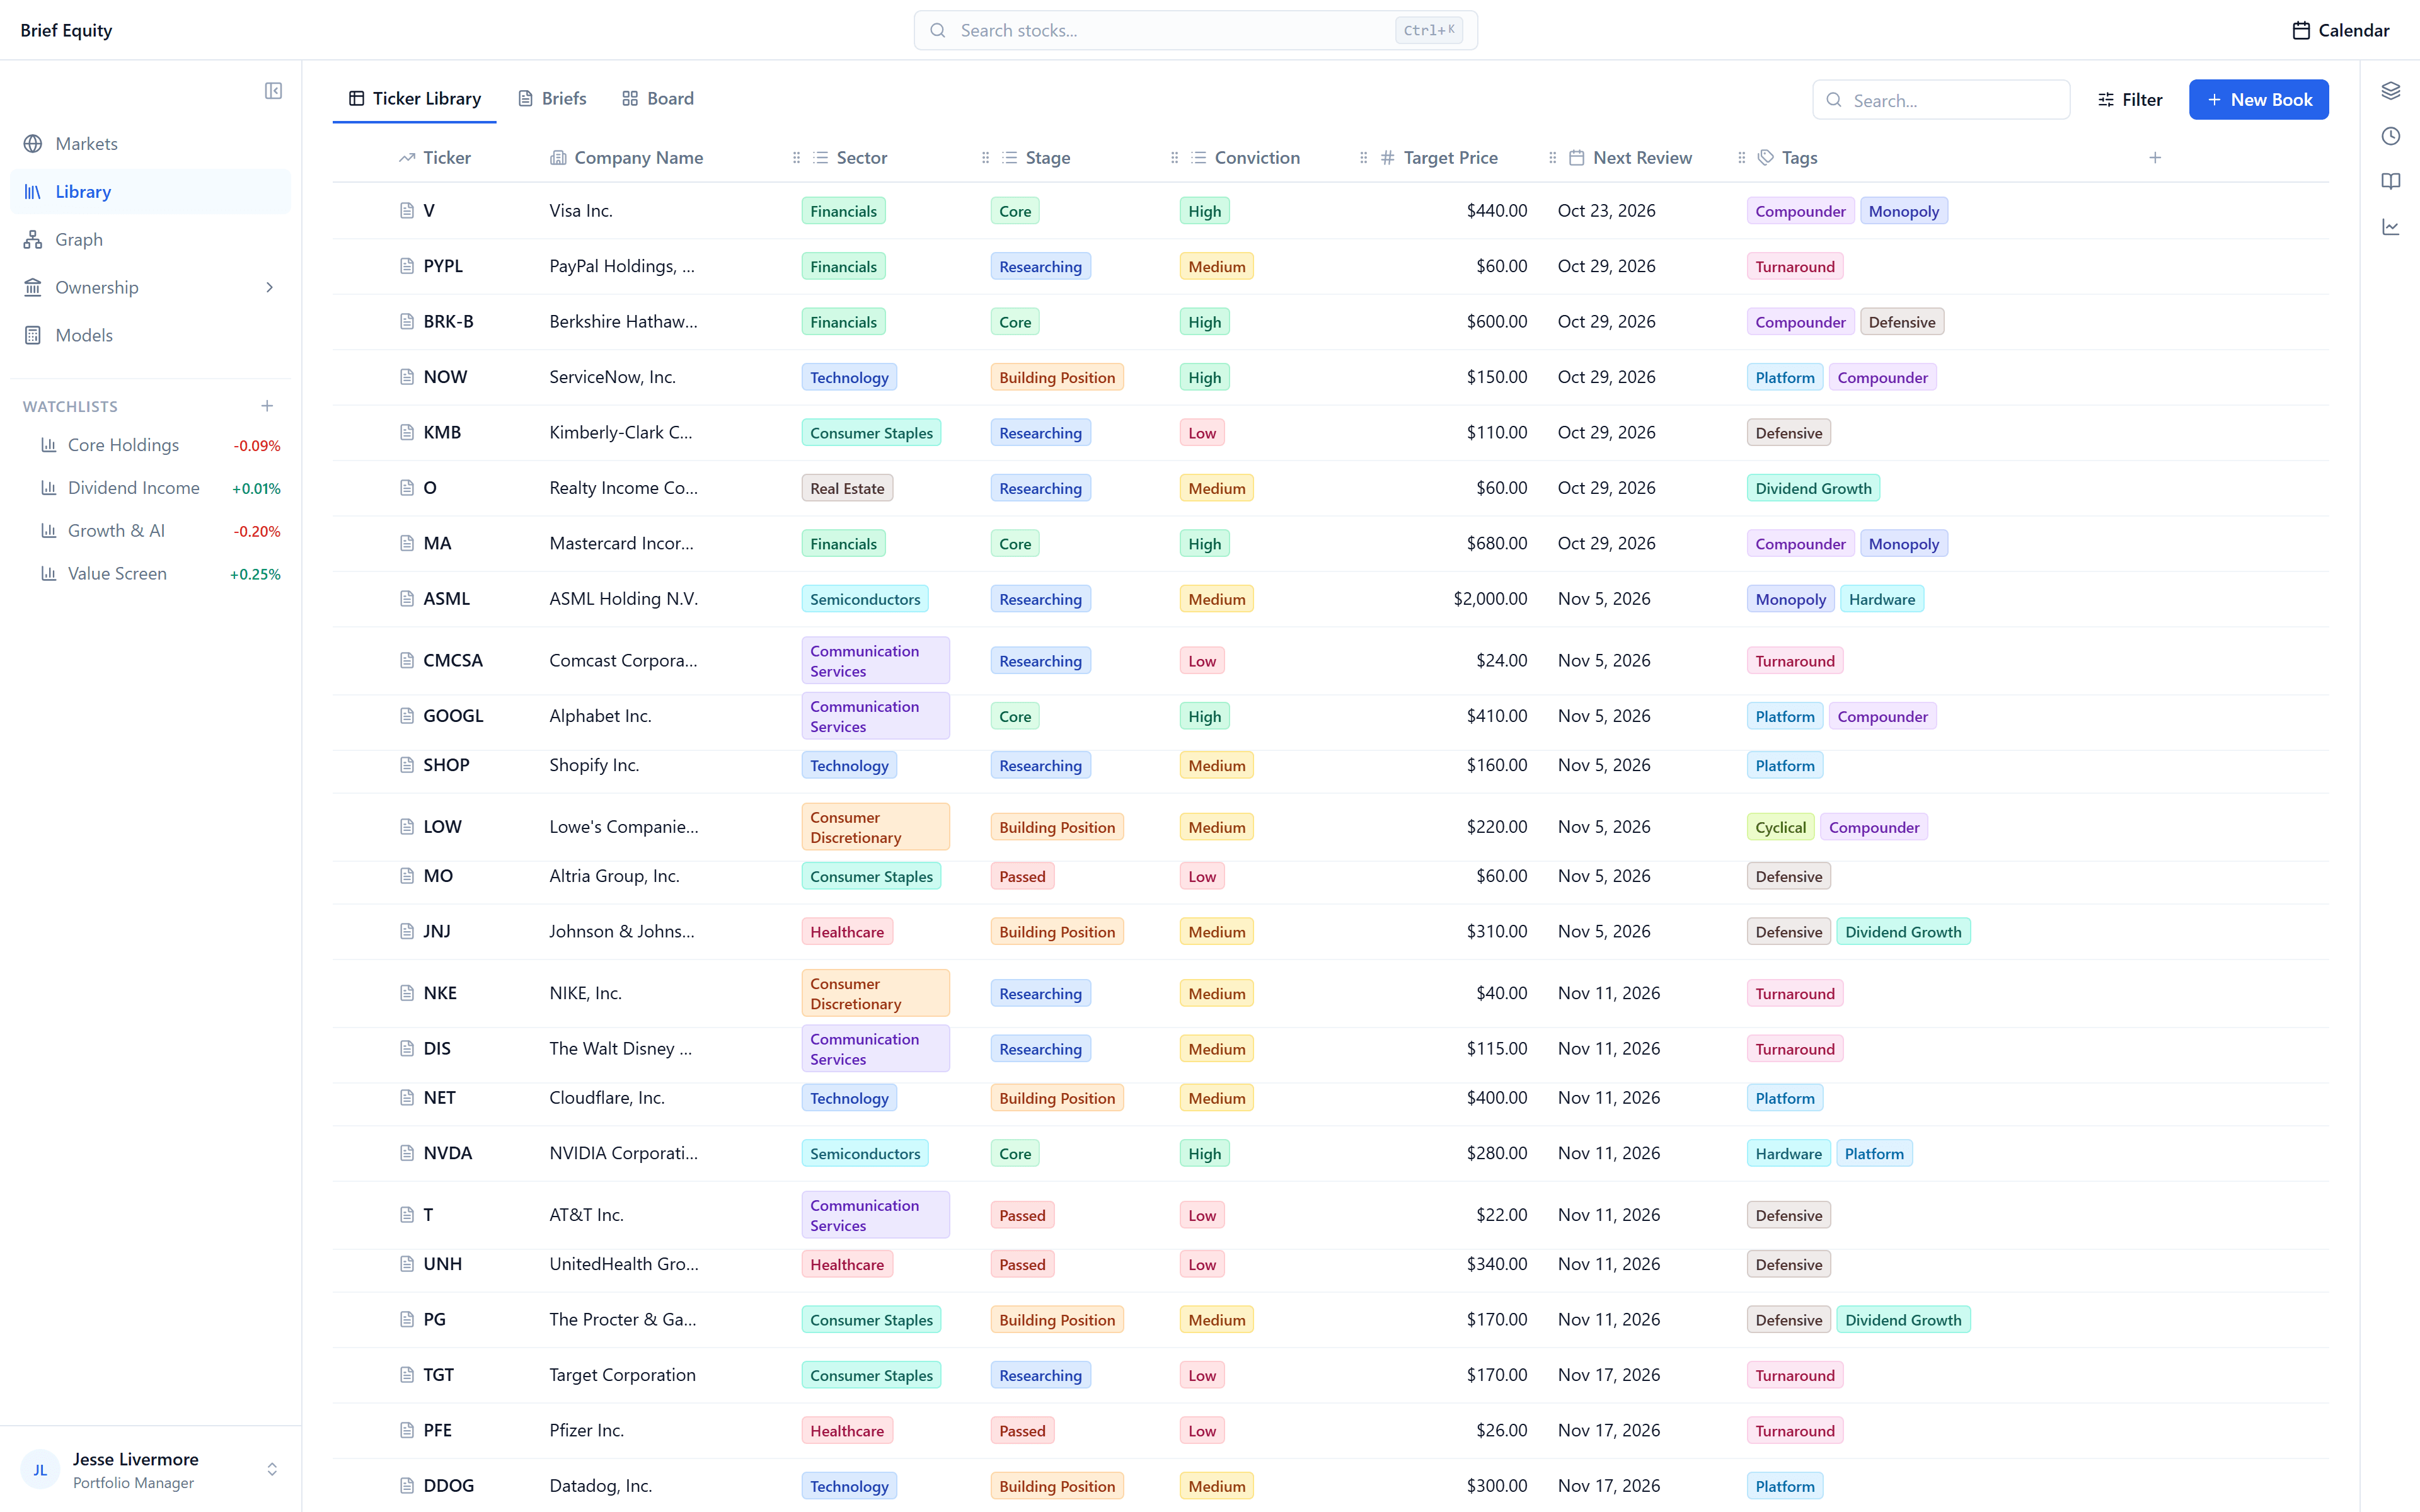Click the Building Position stage badge for NOW
The height and width of the screenshot is (1512, 2420).
1057,377
